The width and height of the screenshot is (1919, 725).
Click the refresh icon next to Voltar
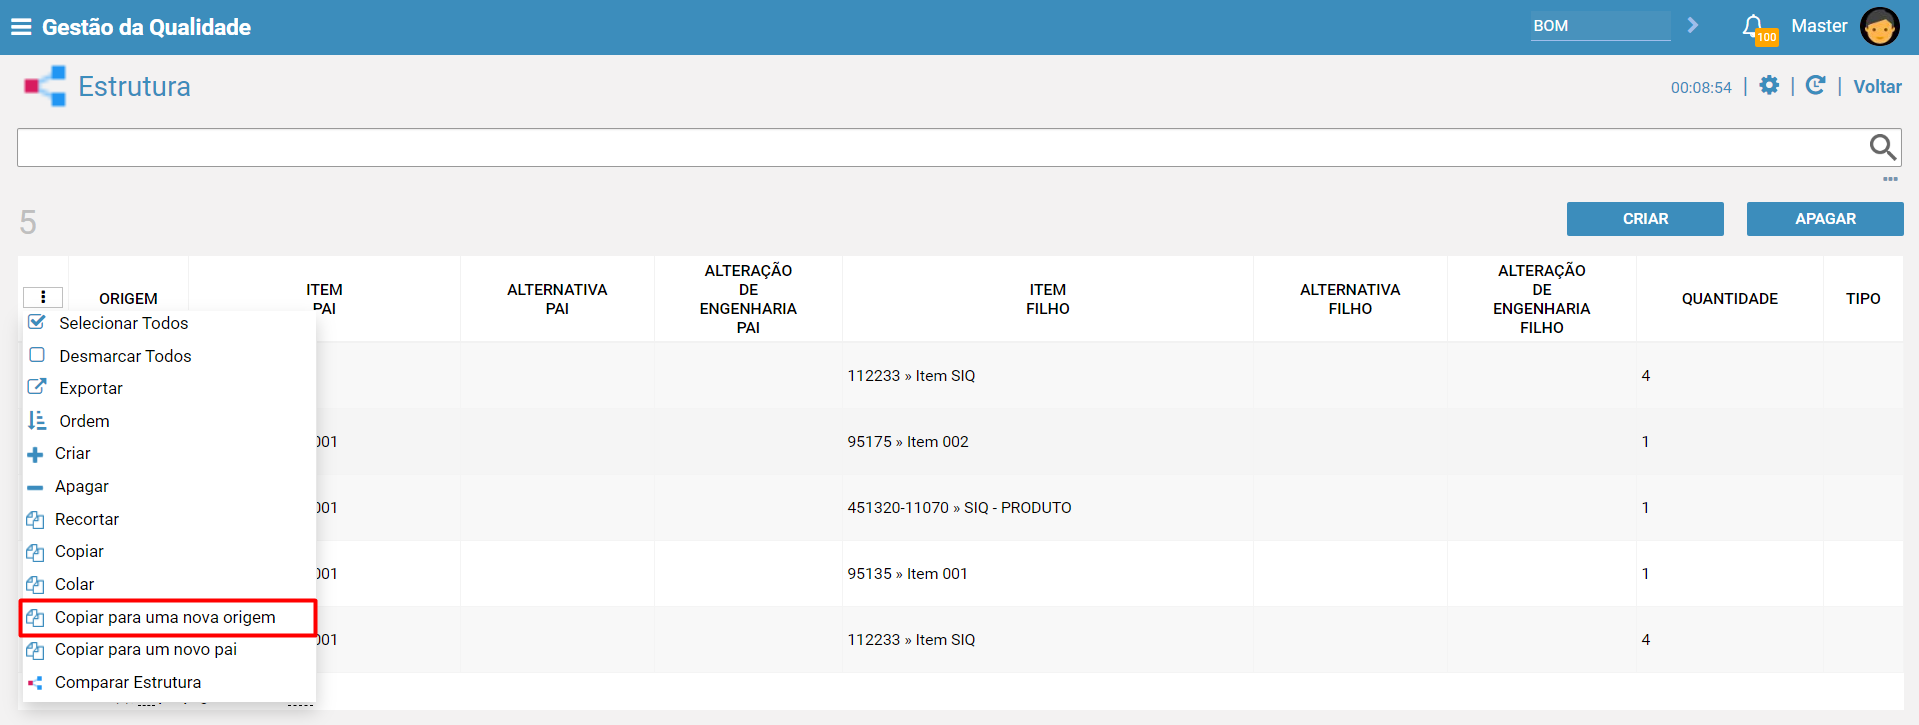click(1816, 86)
